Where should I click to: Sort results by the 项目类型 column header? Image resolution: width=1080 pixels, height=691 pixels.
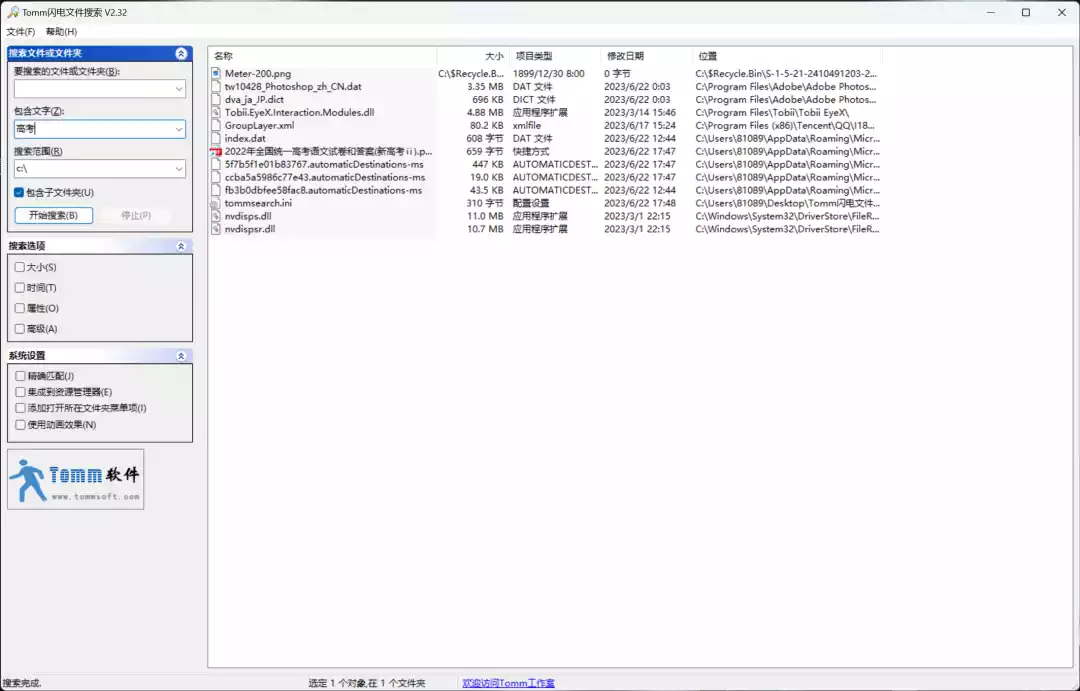coord(555,56)
